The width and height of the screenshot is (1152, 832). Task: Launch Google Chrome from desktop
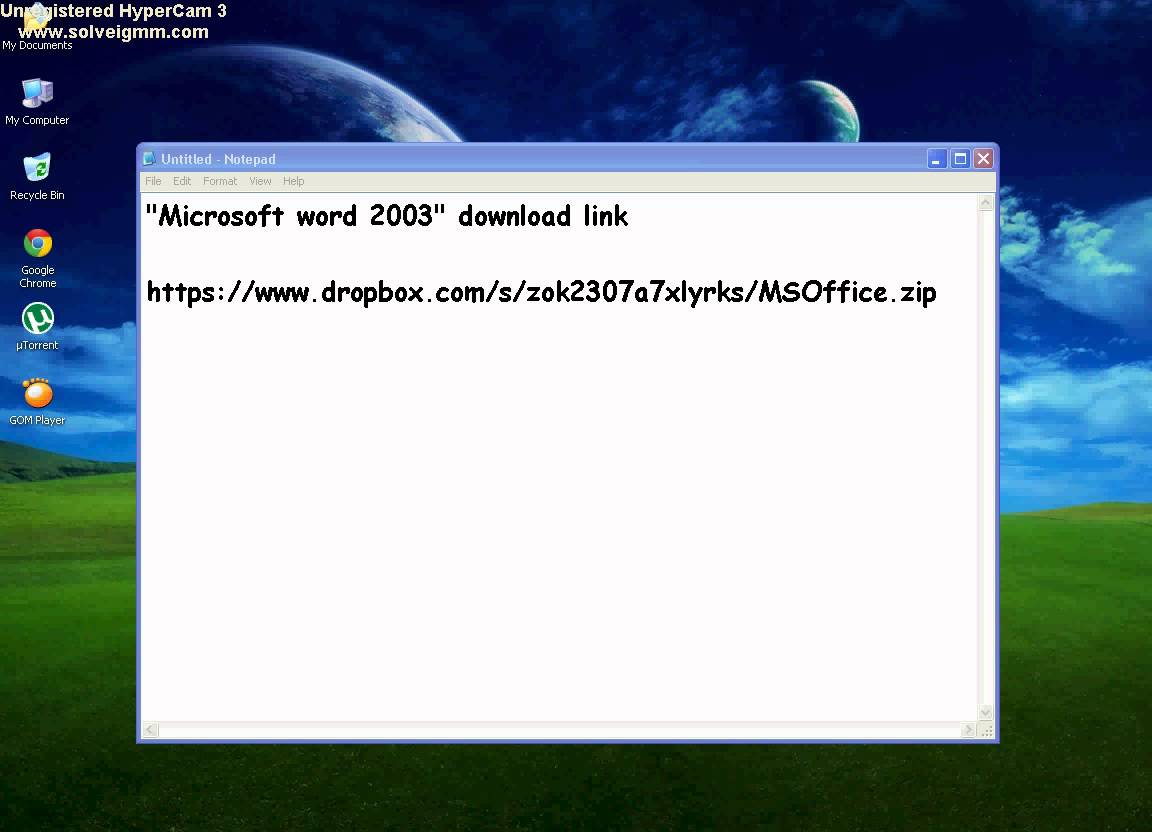click(x=37, y=258)
